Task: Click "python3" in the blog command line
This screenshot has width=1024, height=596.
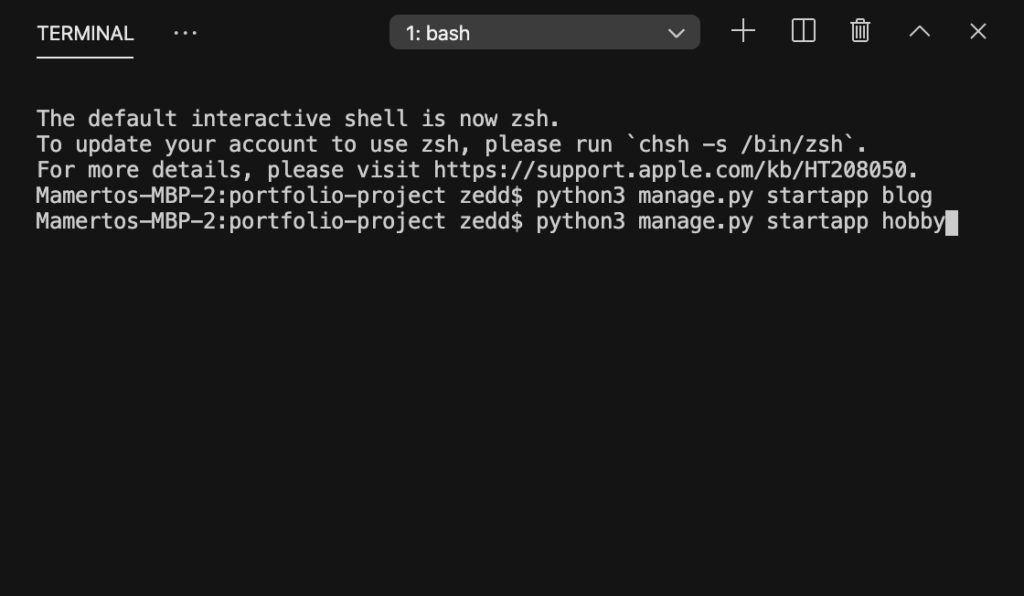Action: tap(581, 196)
